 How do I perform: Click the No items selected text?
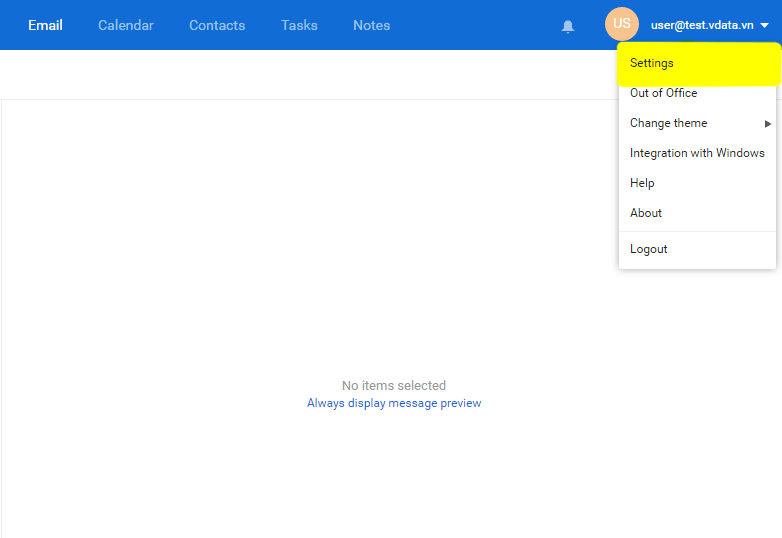coord(394,385)
